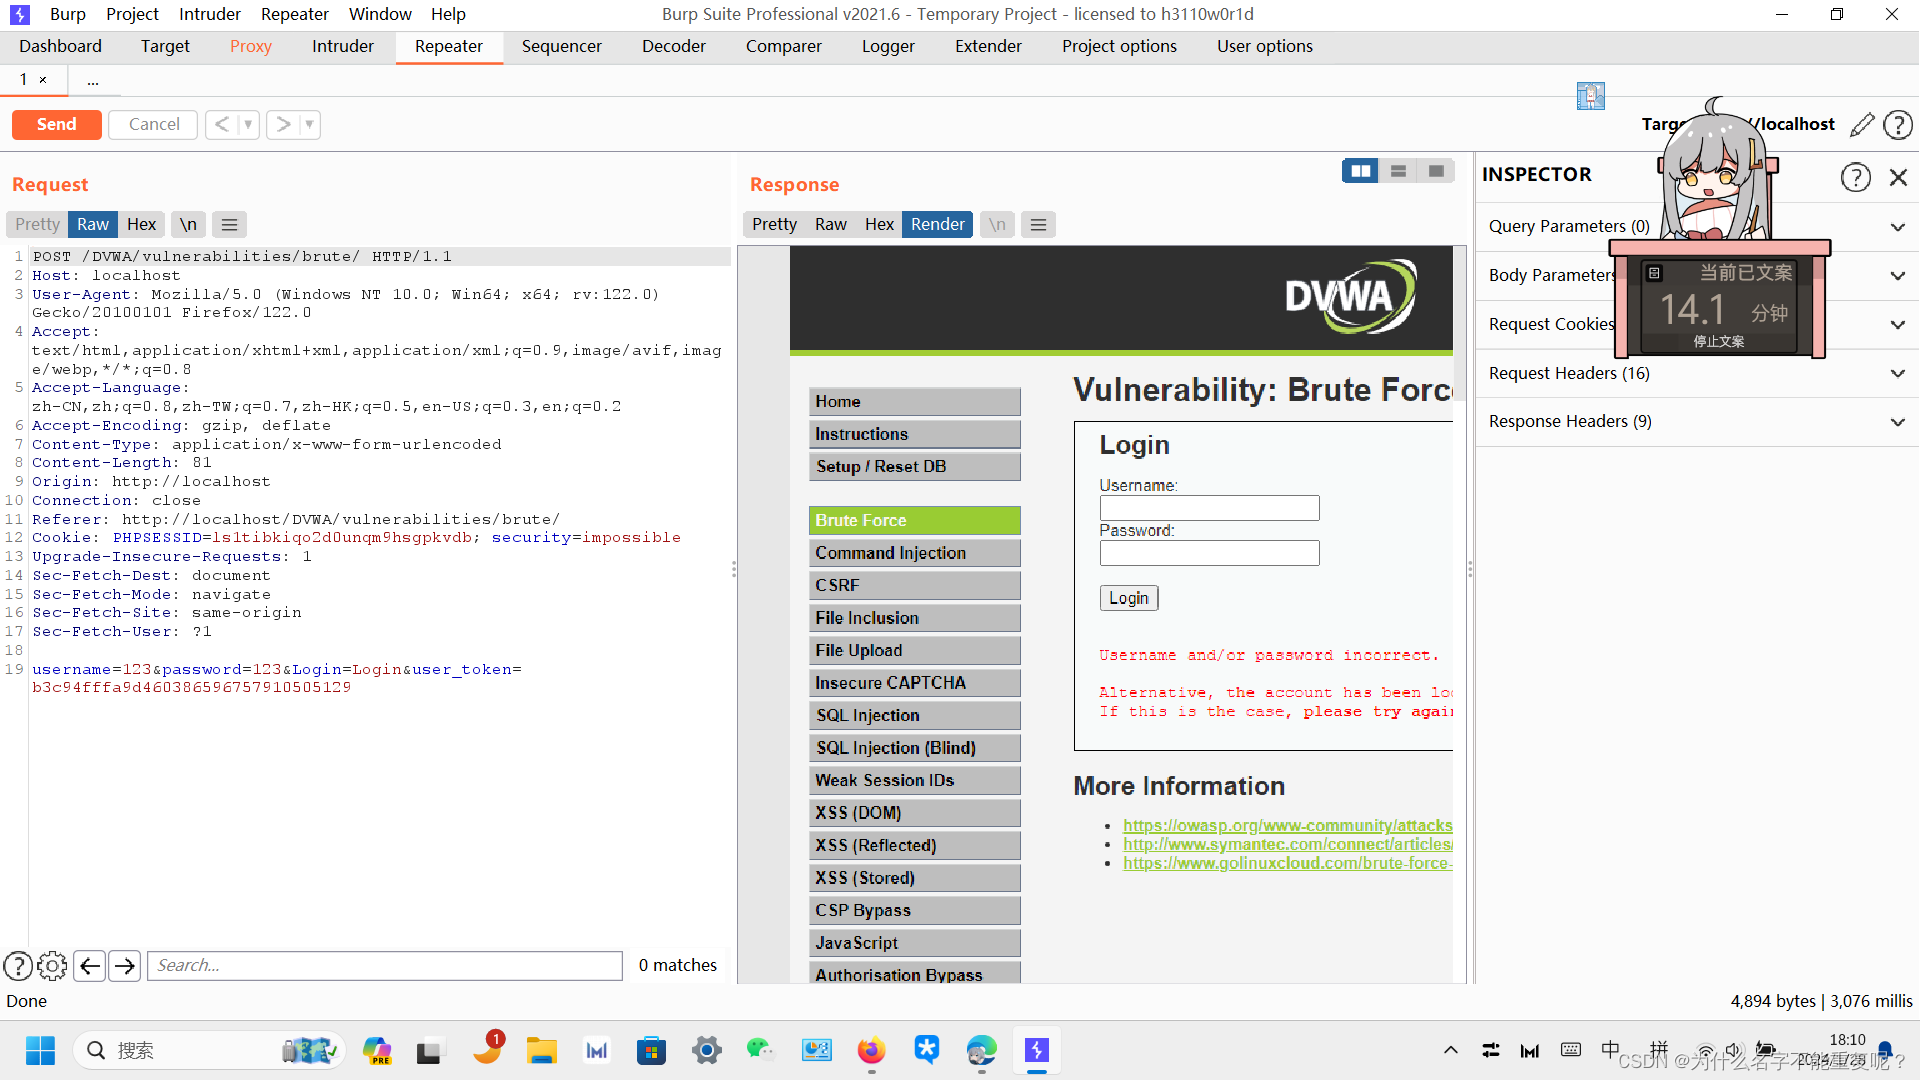Expand the Request Headers section

click(x=1897, y=374)
